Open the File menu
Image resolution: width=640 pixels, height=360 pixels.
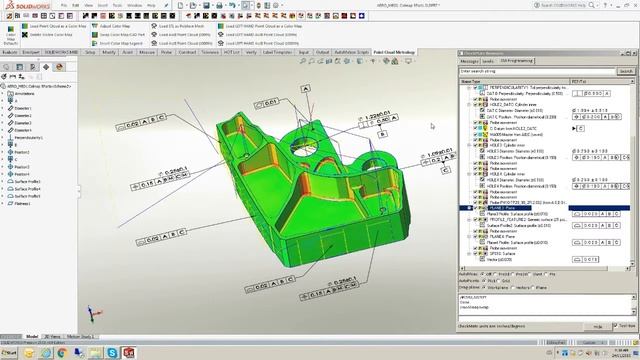pyautogui.click(x=64, y=5)
